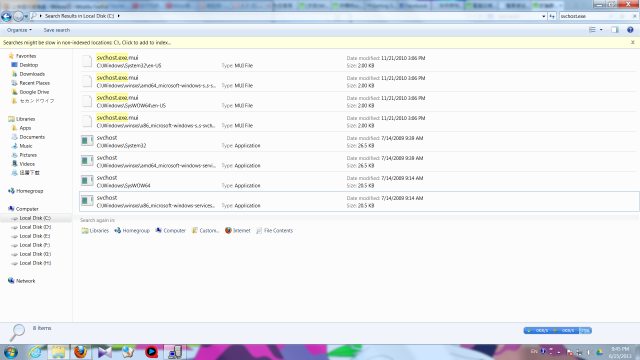The height and width of the screenshot is (360, 640).
Task: Toggle the preview pane button
Action: pyautogui.click(x=615, y=30)
